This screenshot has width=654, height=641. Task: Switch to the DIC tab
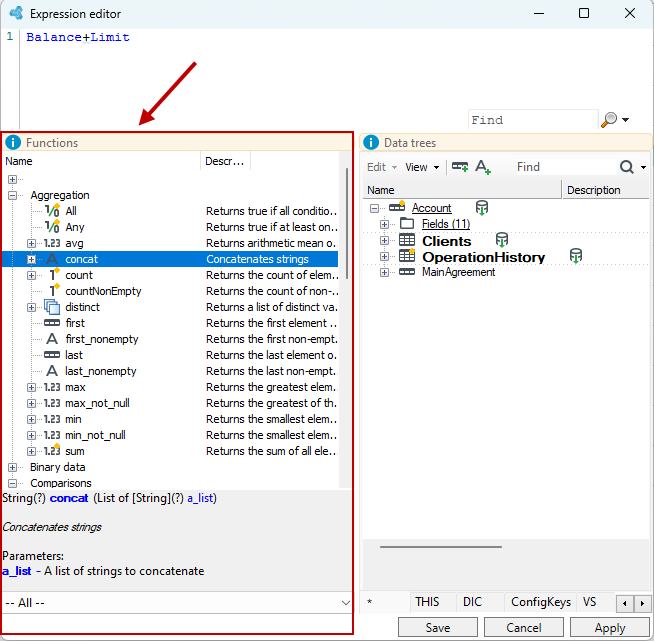click(x=472, y=602)
